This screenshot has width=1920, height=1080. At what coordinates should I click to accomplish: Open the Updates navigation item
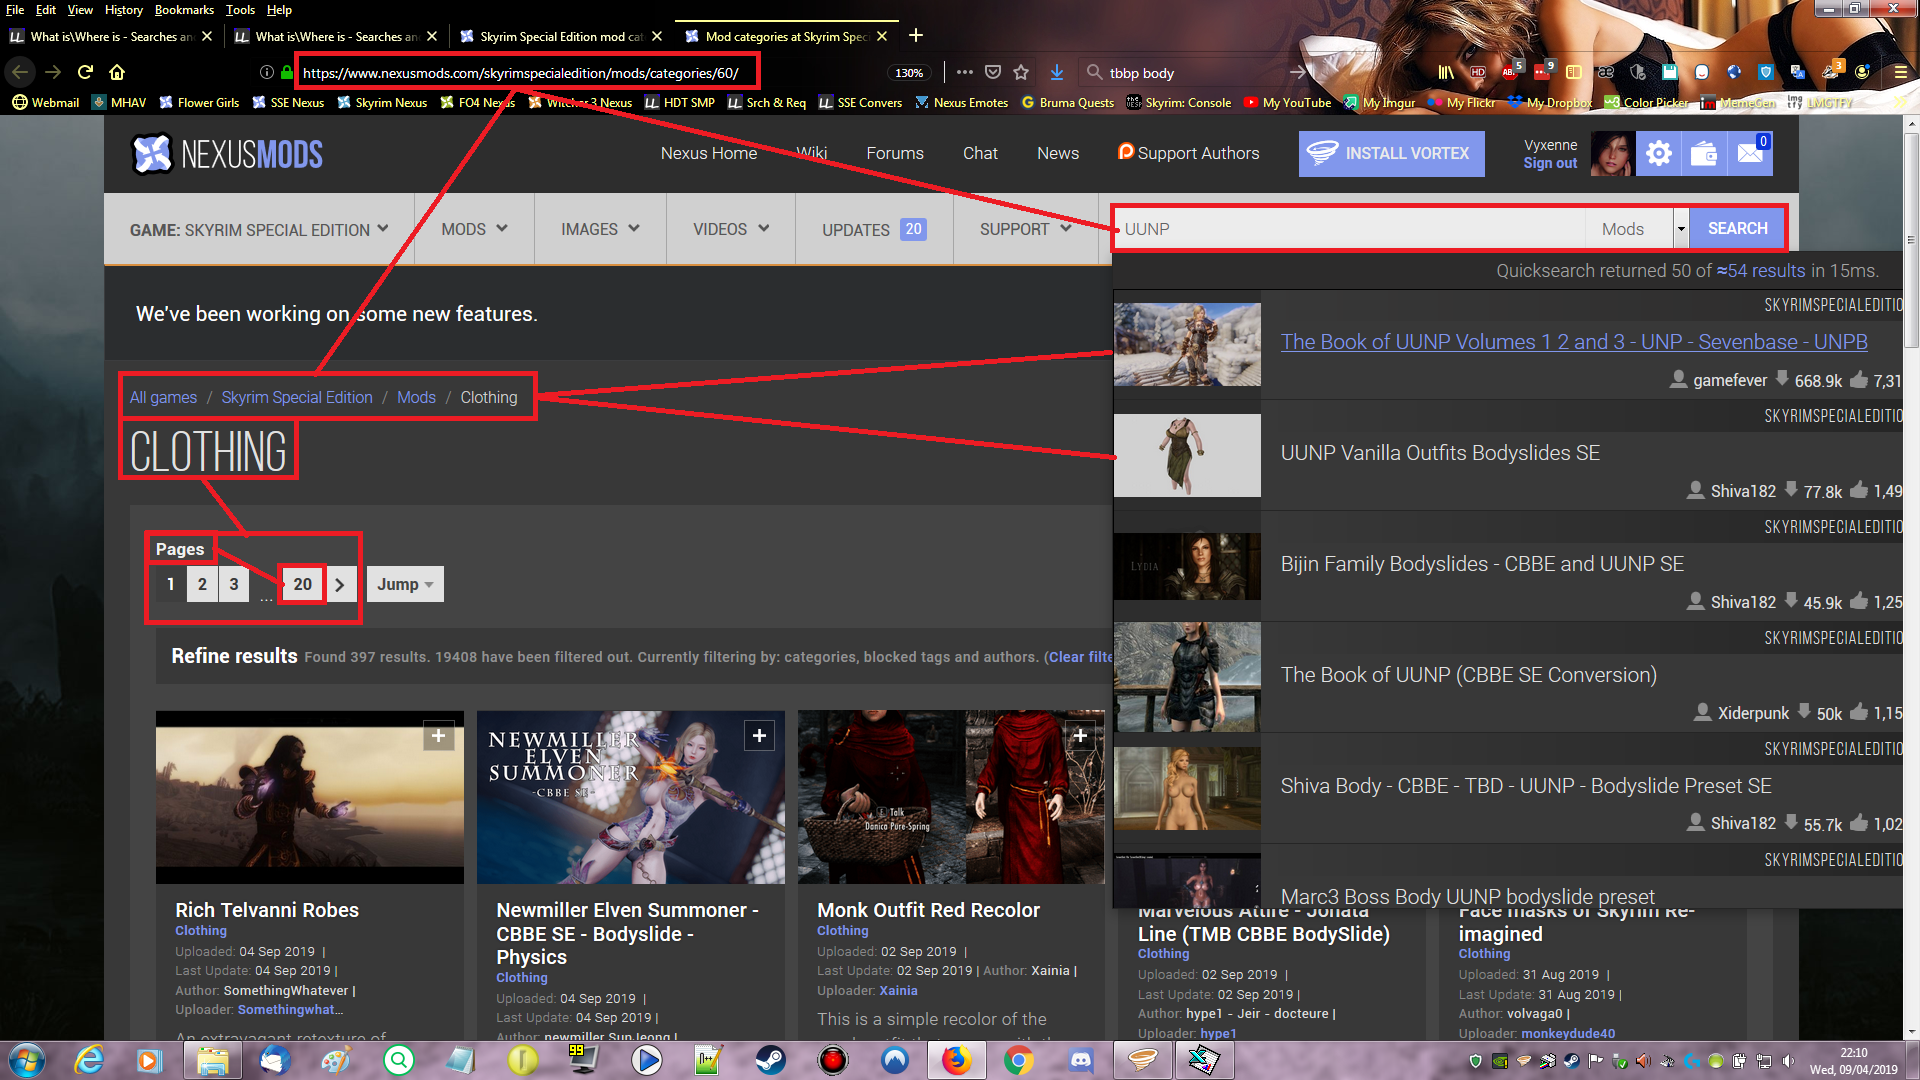point(874,230)
